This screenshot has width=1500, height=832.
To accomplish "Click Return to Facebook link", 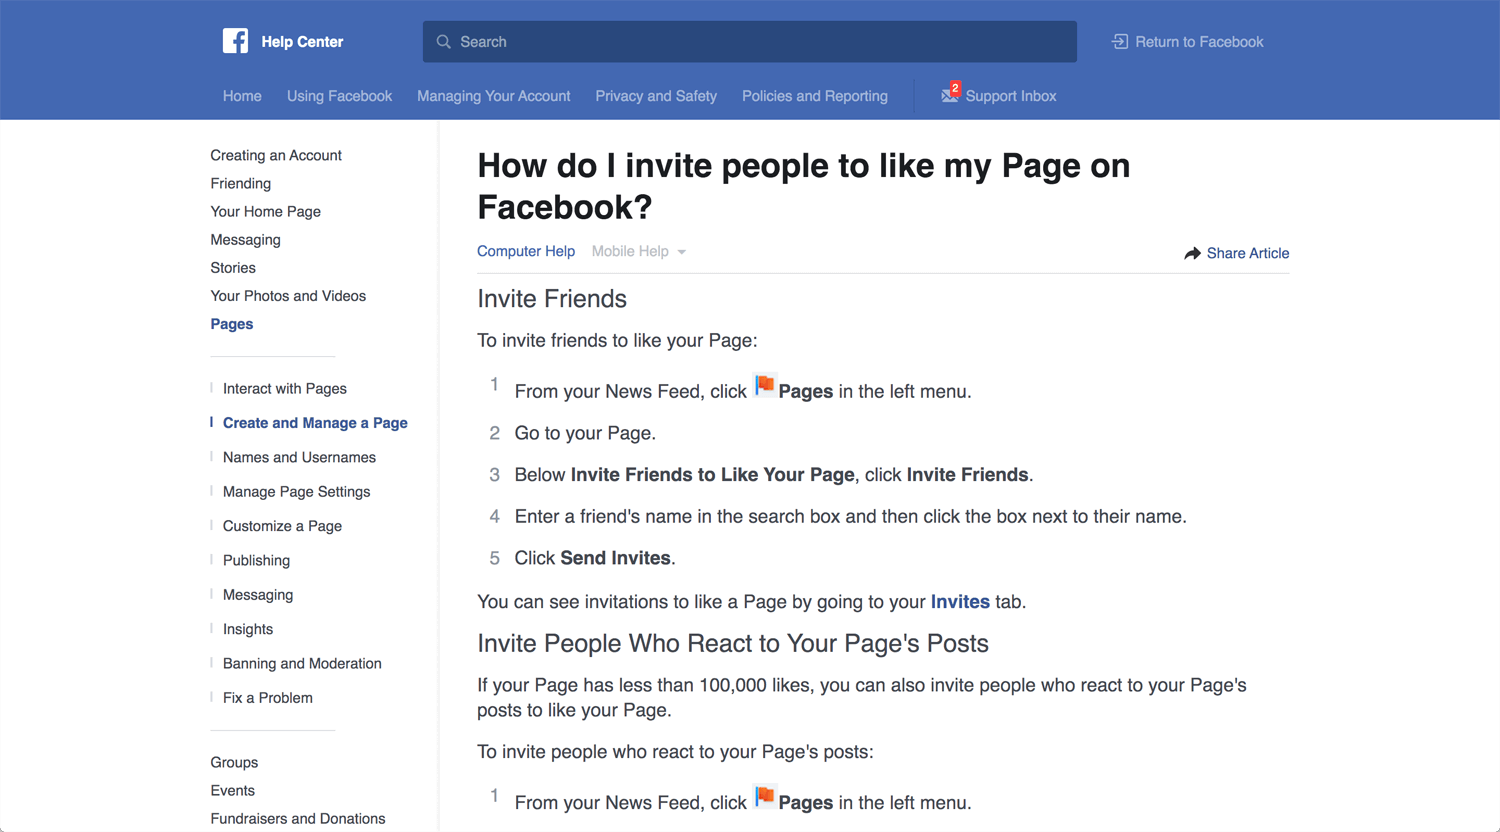I will (x=1199, y=42).
